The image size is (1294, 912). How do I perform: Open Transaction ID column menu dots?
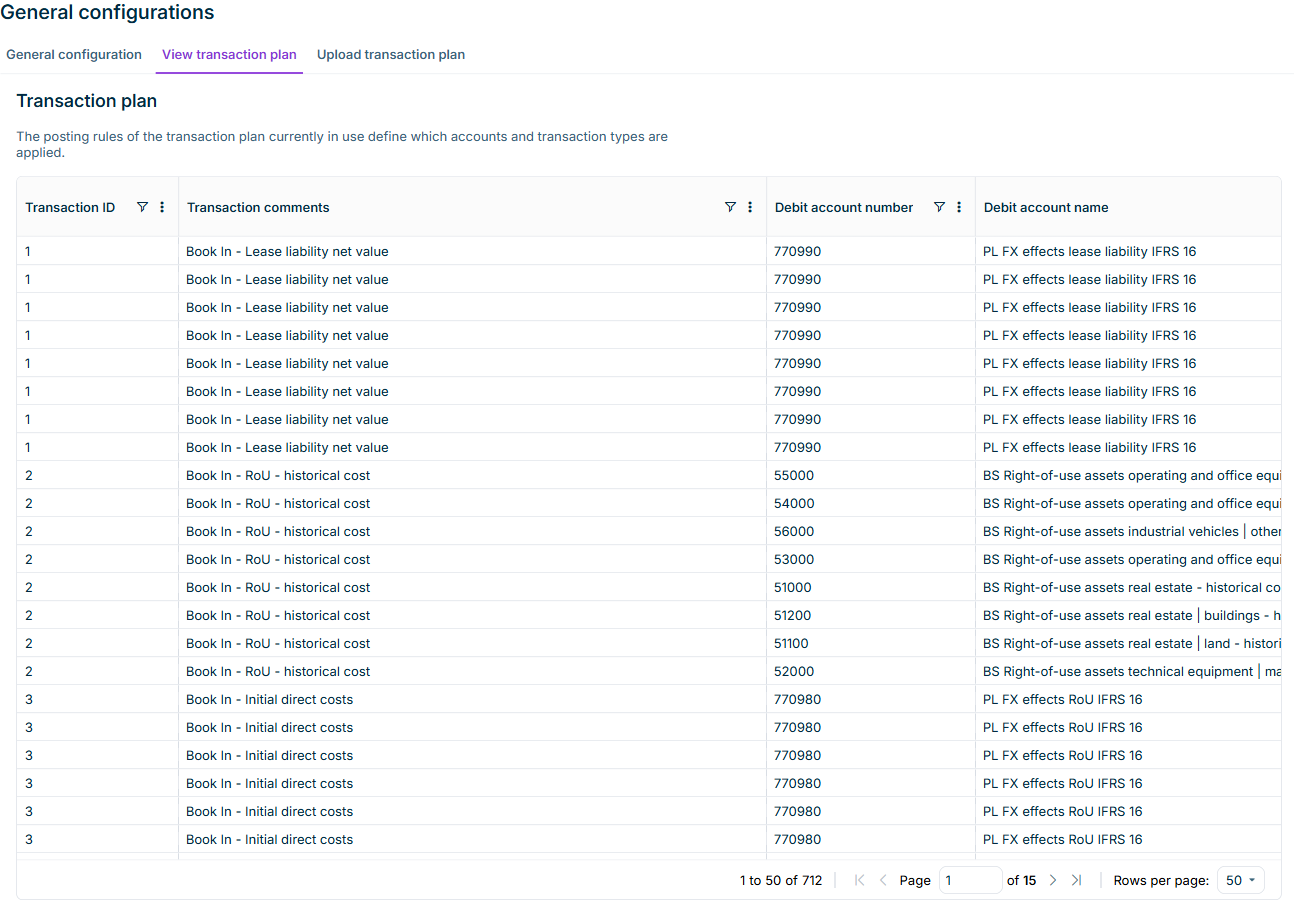[x=162, y=207]
